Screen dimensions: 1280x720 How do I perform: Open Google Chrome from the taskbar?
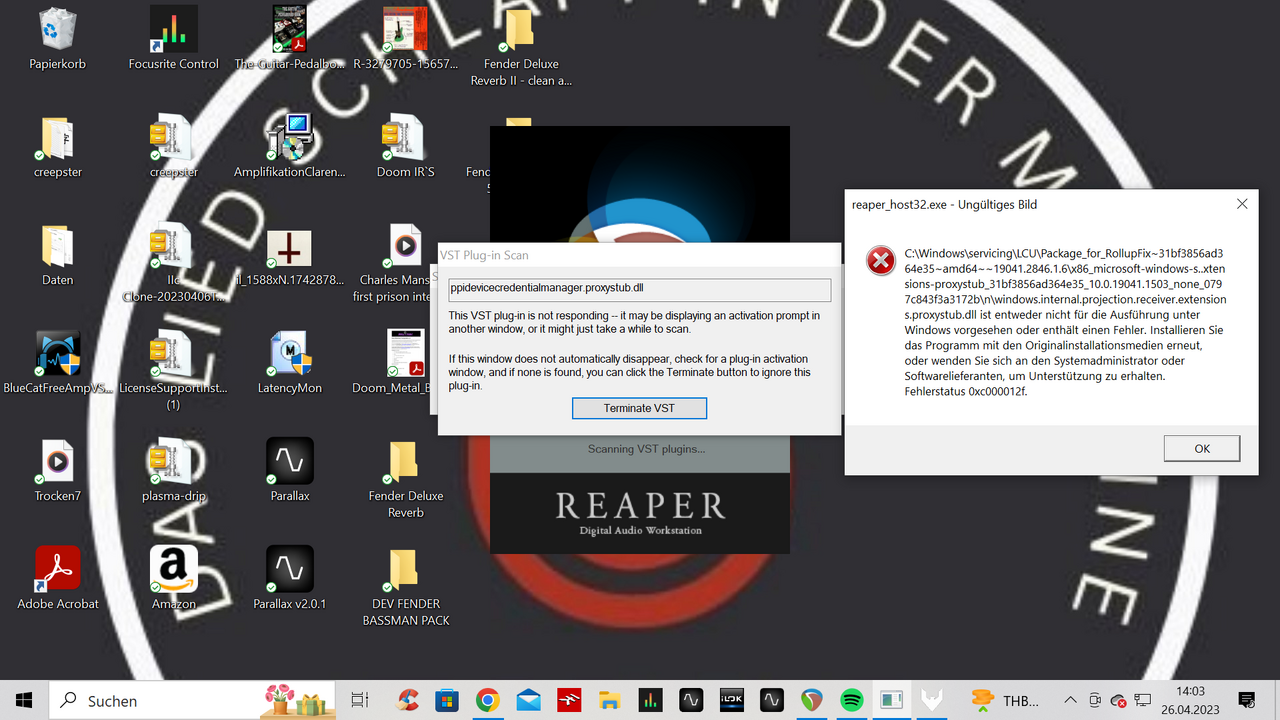(x=488, y=700)
